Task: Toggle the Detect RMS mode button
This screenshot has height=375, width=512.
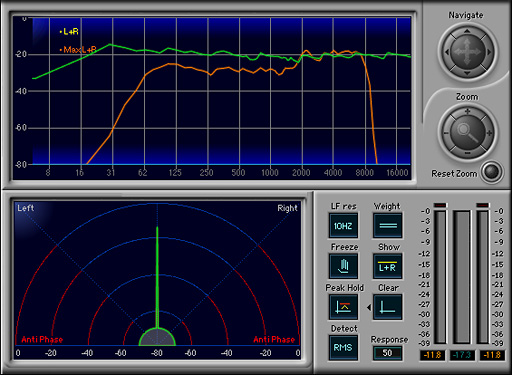Action: click(343, 348)
